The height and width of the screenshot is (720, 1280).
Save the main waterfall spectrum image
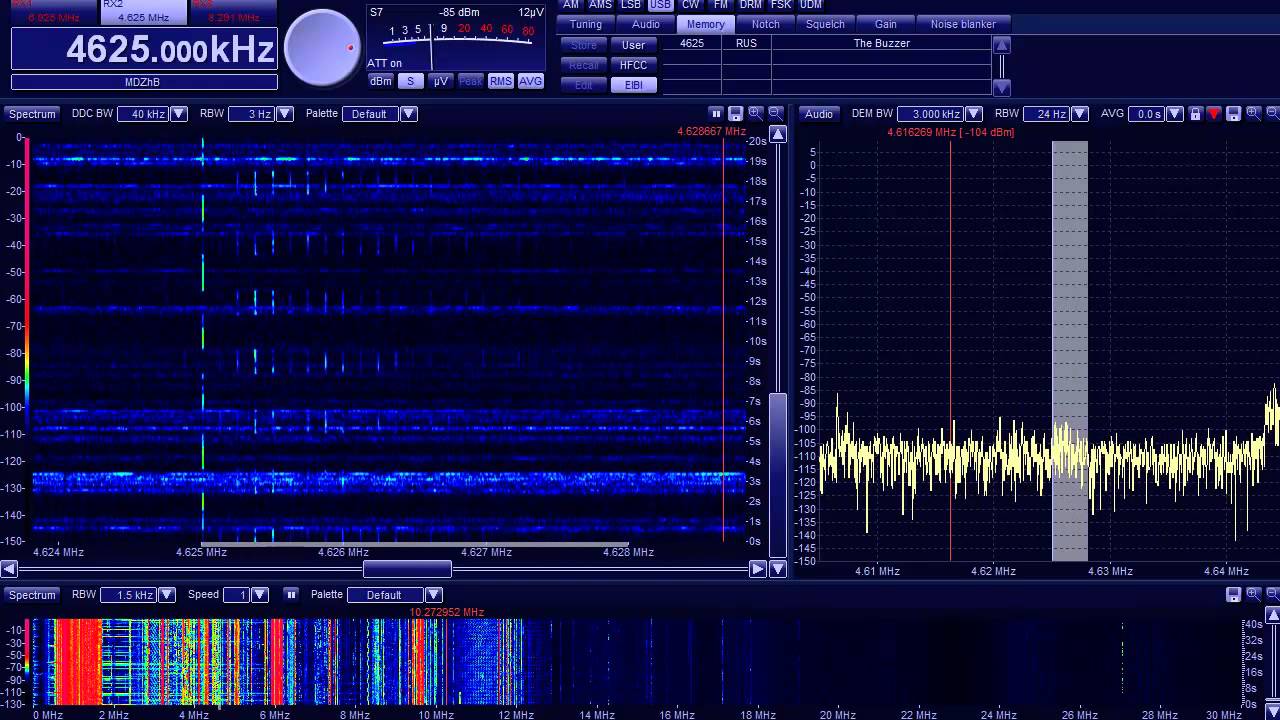click(736, 114)
